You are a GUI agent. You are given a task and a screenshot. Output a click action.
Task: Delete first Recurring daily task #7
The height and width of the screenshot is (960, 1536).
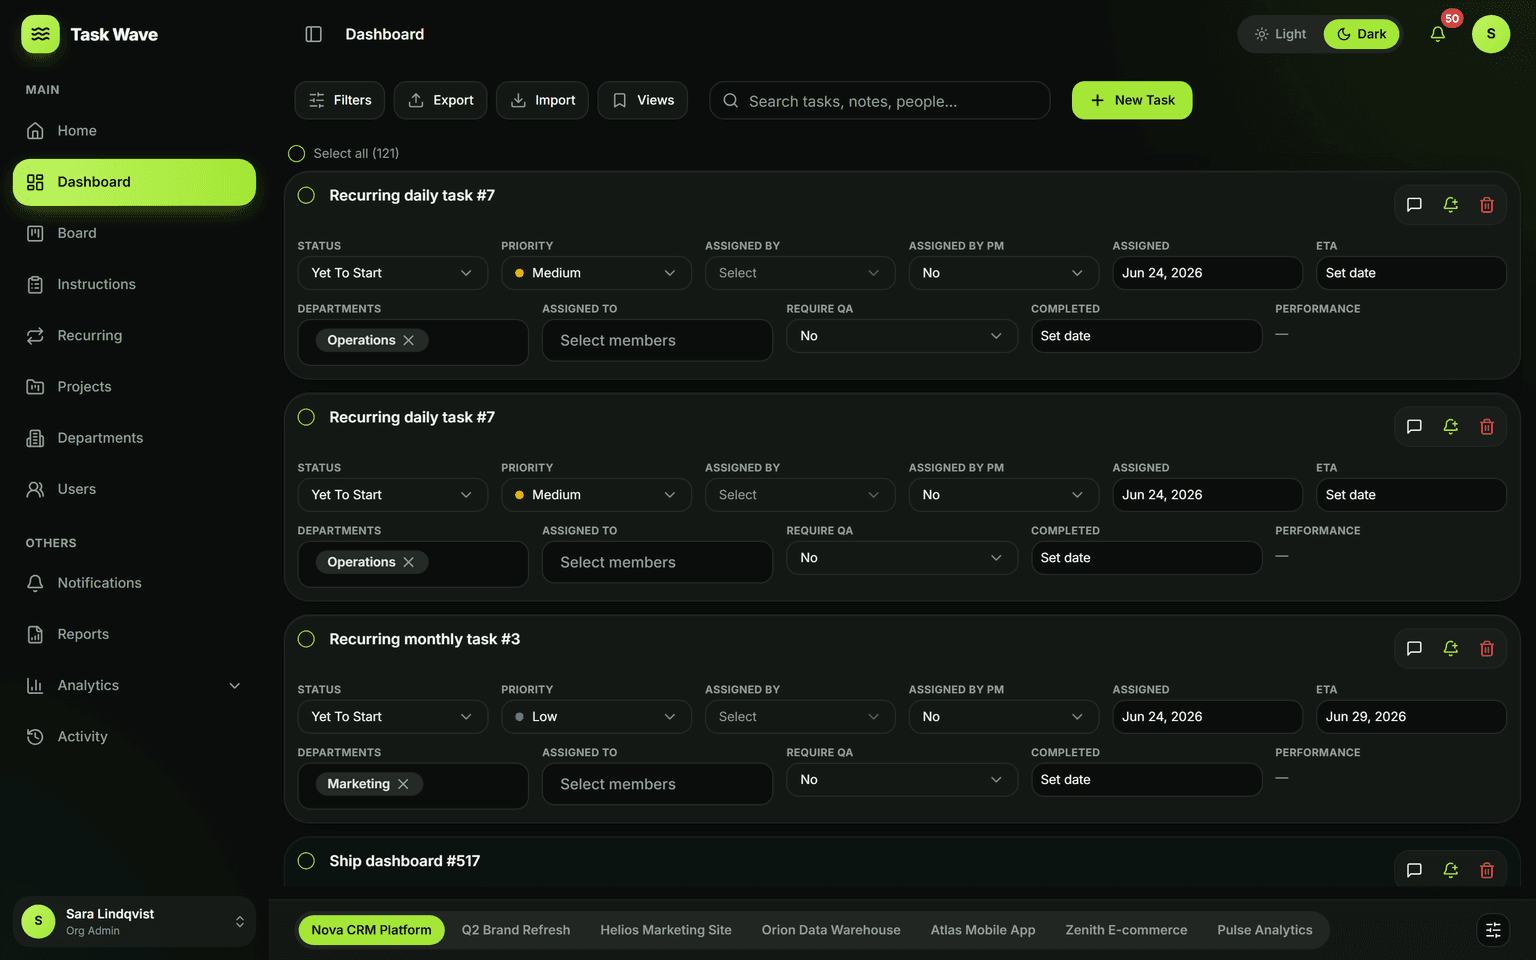pyautogui.click(x=1487, y=205)
